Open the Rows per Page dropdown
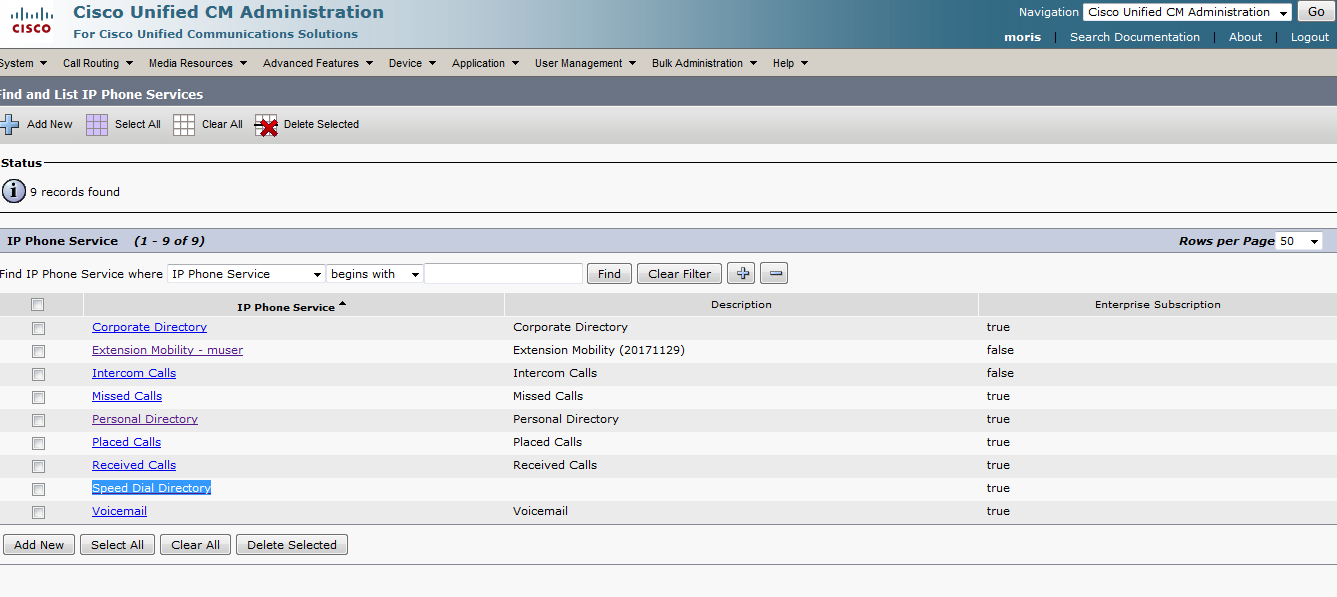Screen dimensions: 1337x597 pos(1299,241)
